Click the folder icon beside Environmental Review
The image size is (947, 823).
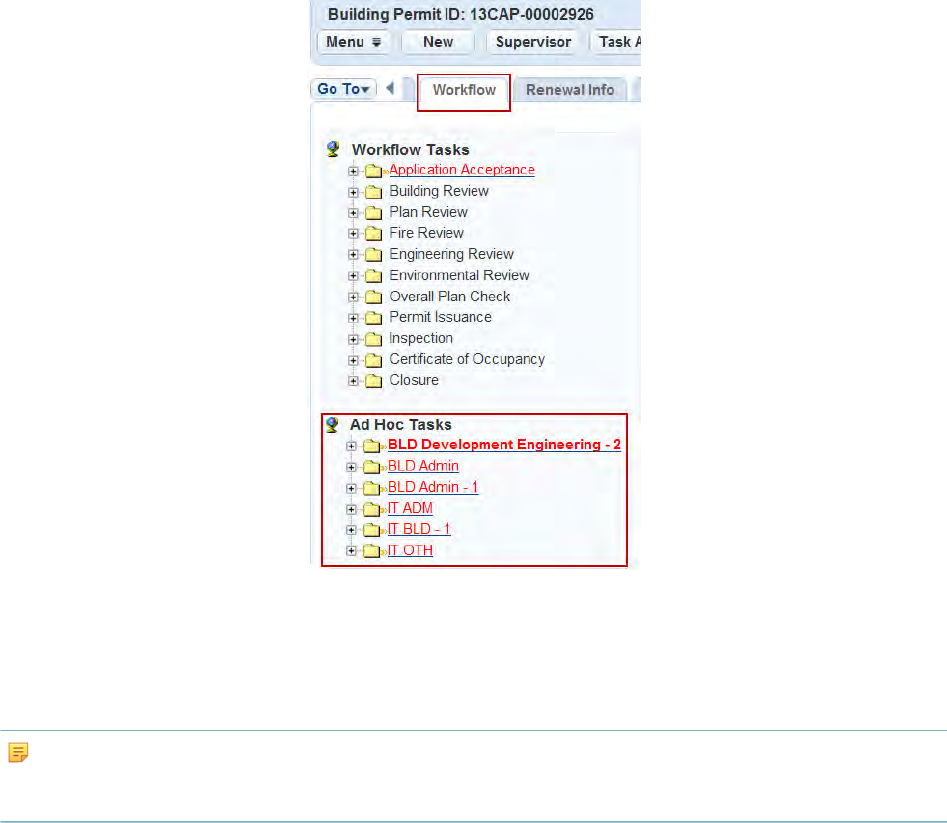coord(374,276)
